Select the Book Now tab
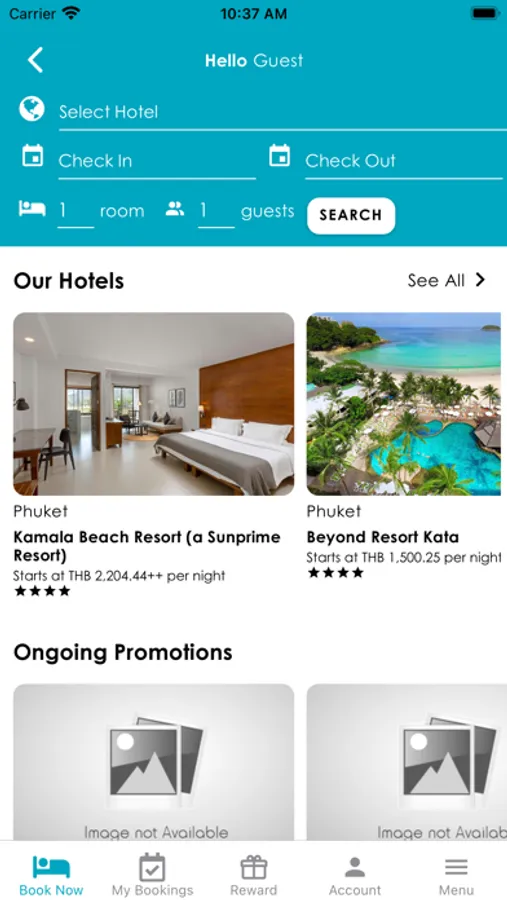The image size is (507, 900). point(51,875)
